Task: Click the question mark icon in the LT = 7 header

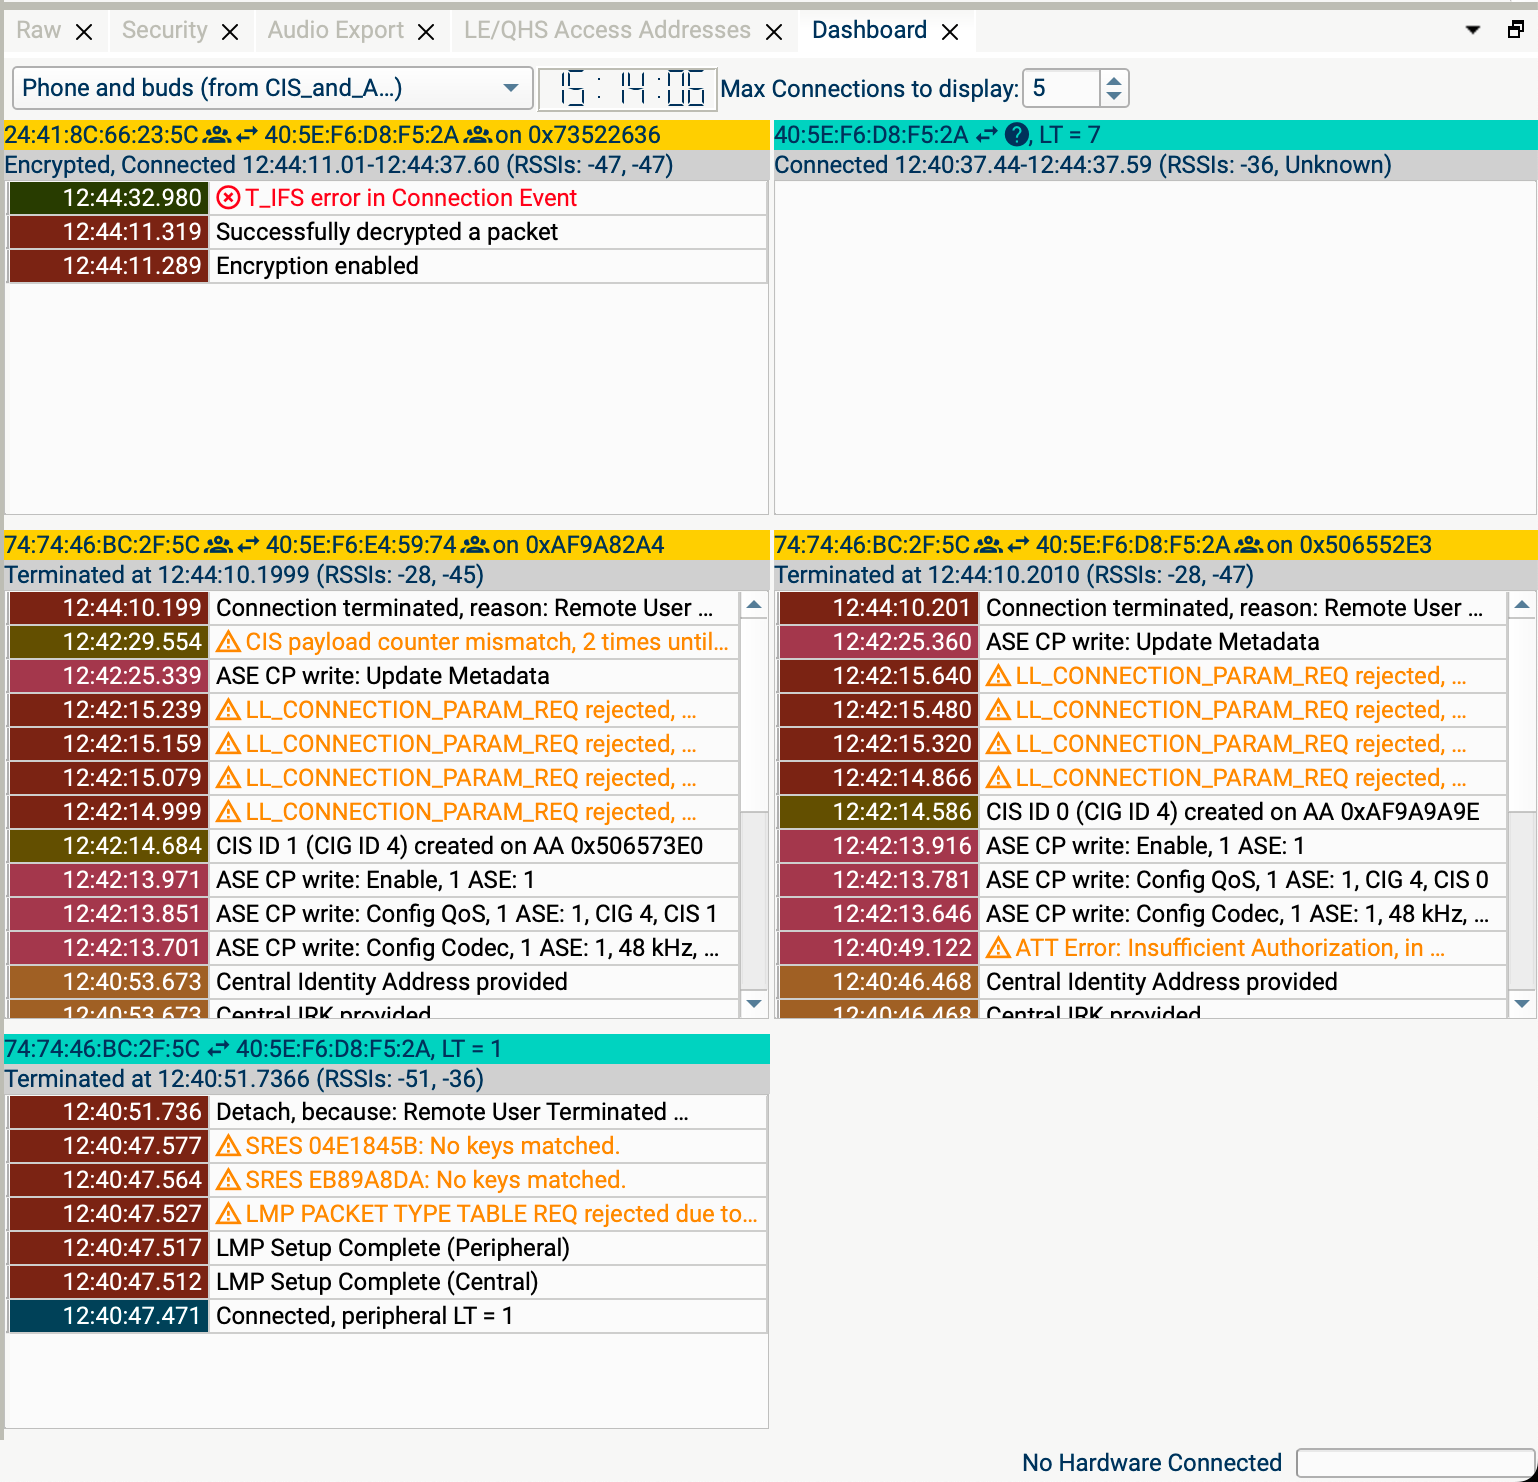Action: point(1016,135)
